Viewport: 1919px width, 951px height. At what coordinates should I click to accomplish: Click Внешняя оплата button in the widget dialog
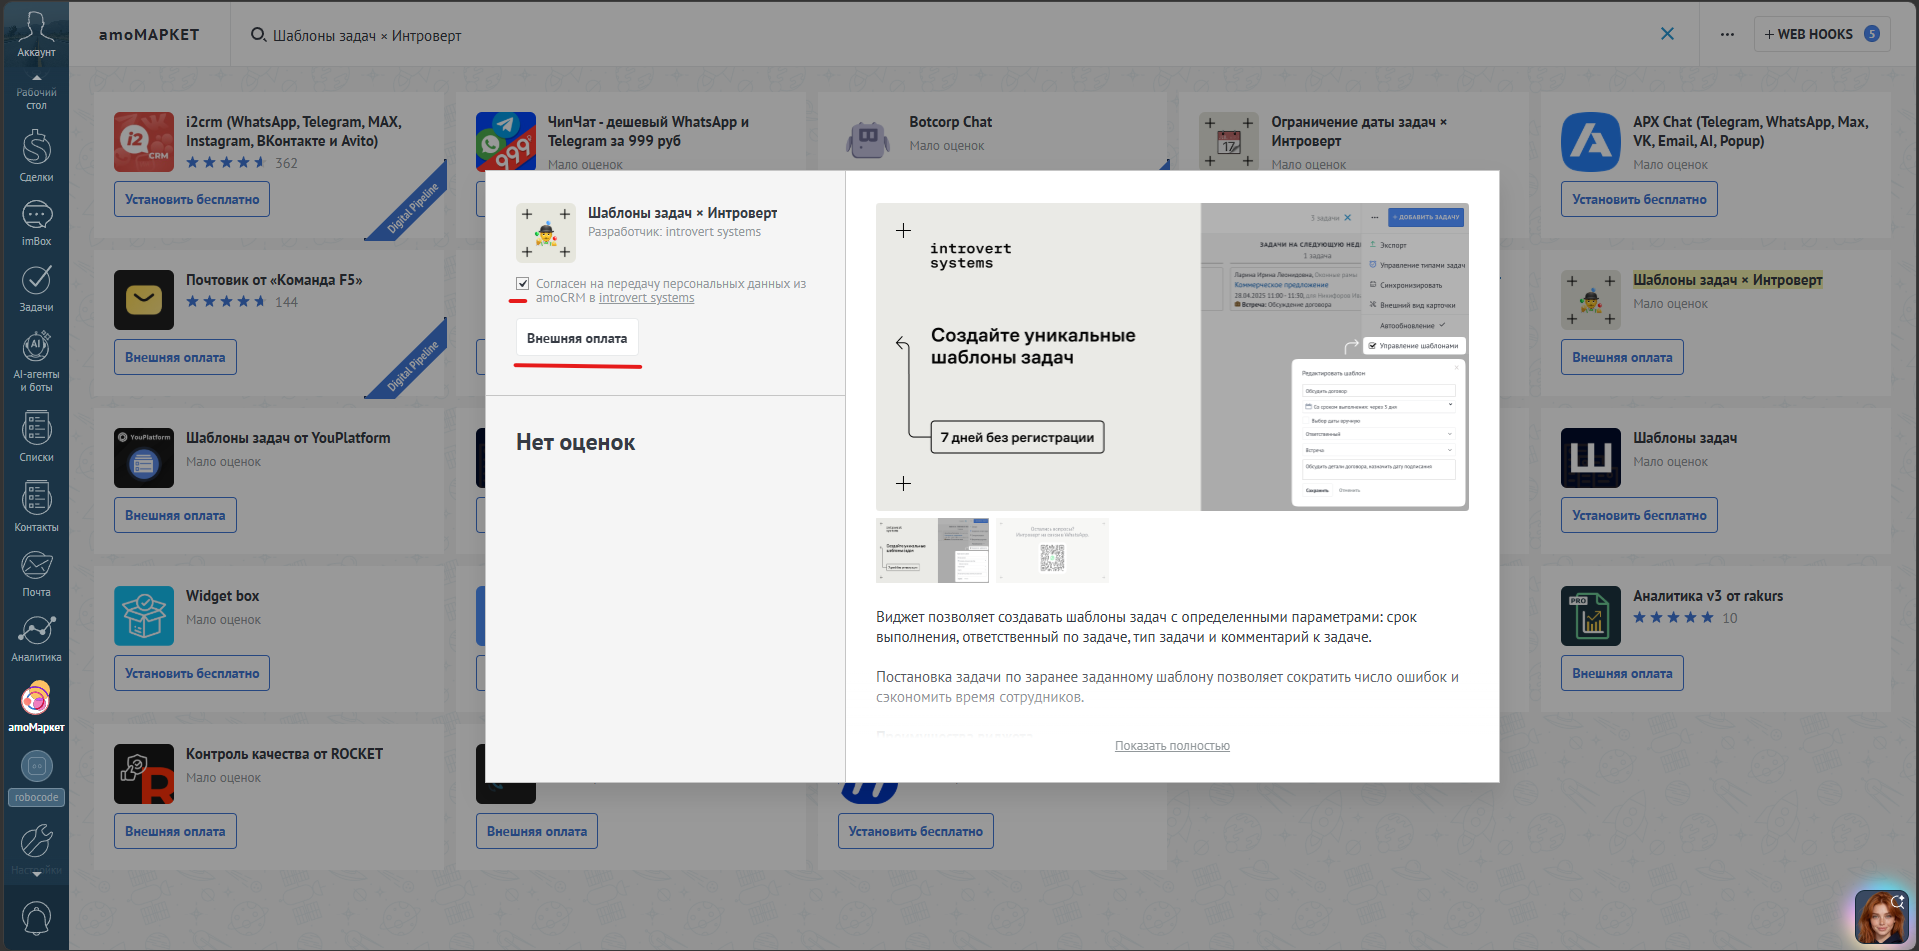(x=577, y=338)
